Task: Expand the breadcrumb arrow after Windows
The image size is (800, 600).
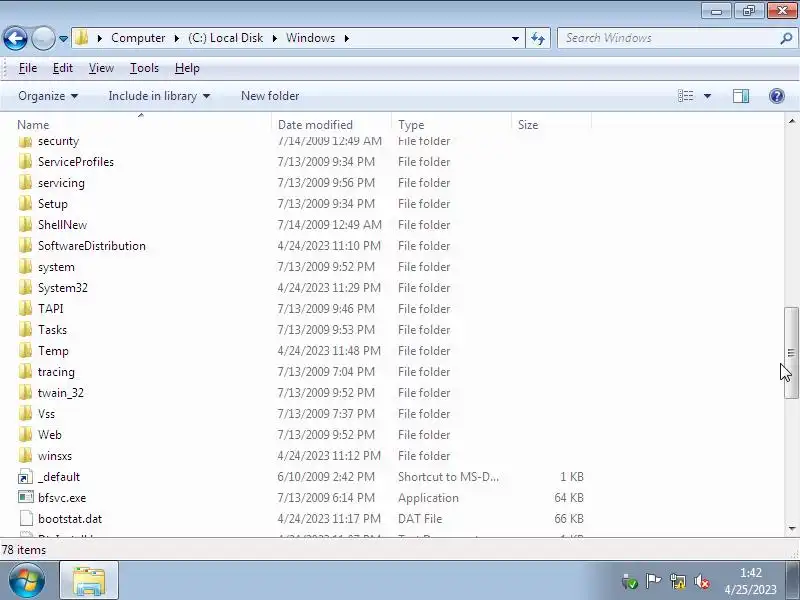Action: pos(347,38)
